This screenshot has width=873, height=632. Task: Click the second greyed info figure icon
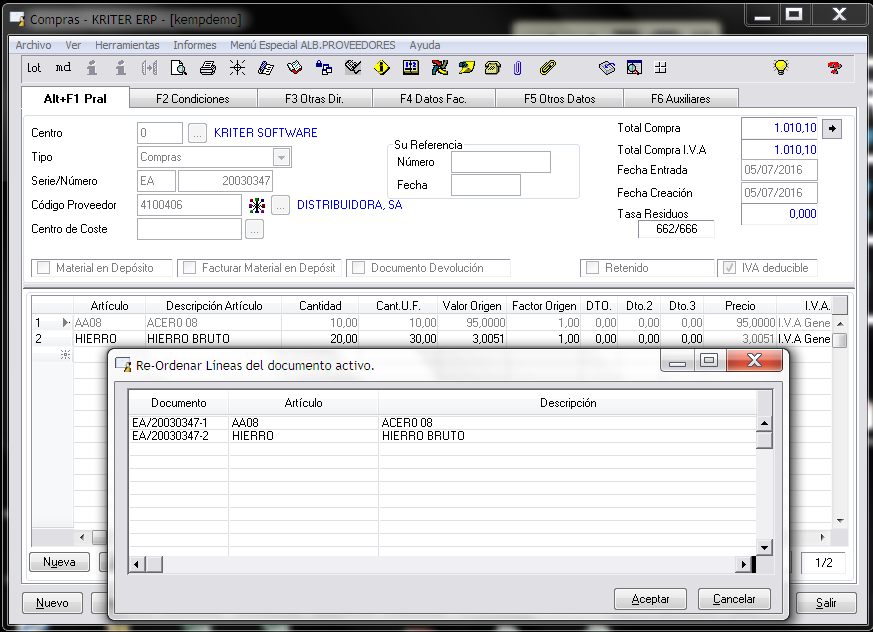[x=120, y=68]
